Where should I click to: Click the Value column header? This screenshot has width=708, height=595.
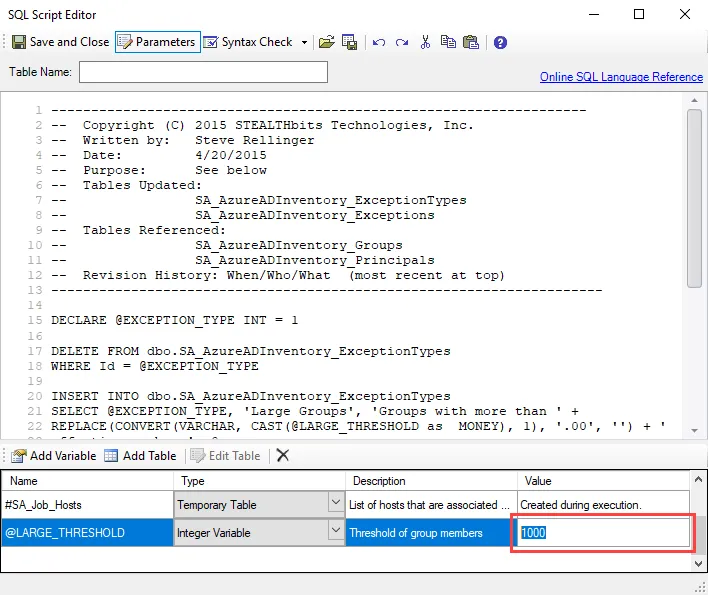click(603, 481)
